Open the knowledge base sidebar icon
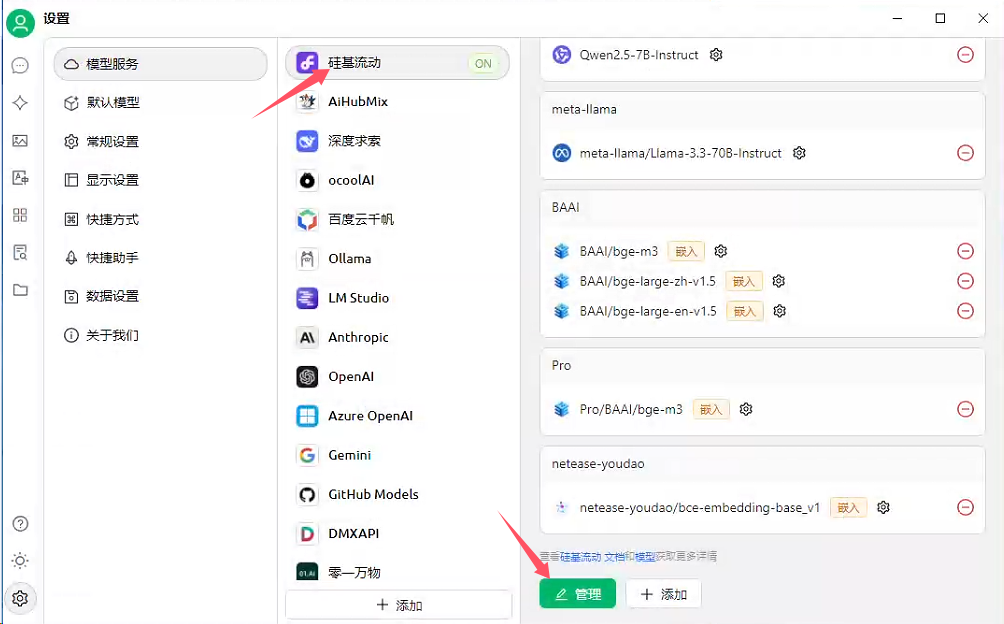 (20, 253)
